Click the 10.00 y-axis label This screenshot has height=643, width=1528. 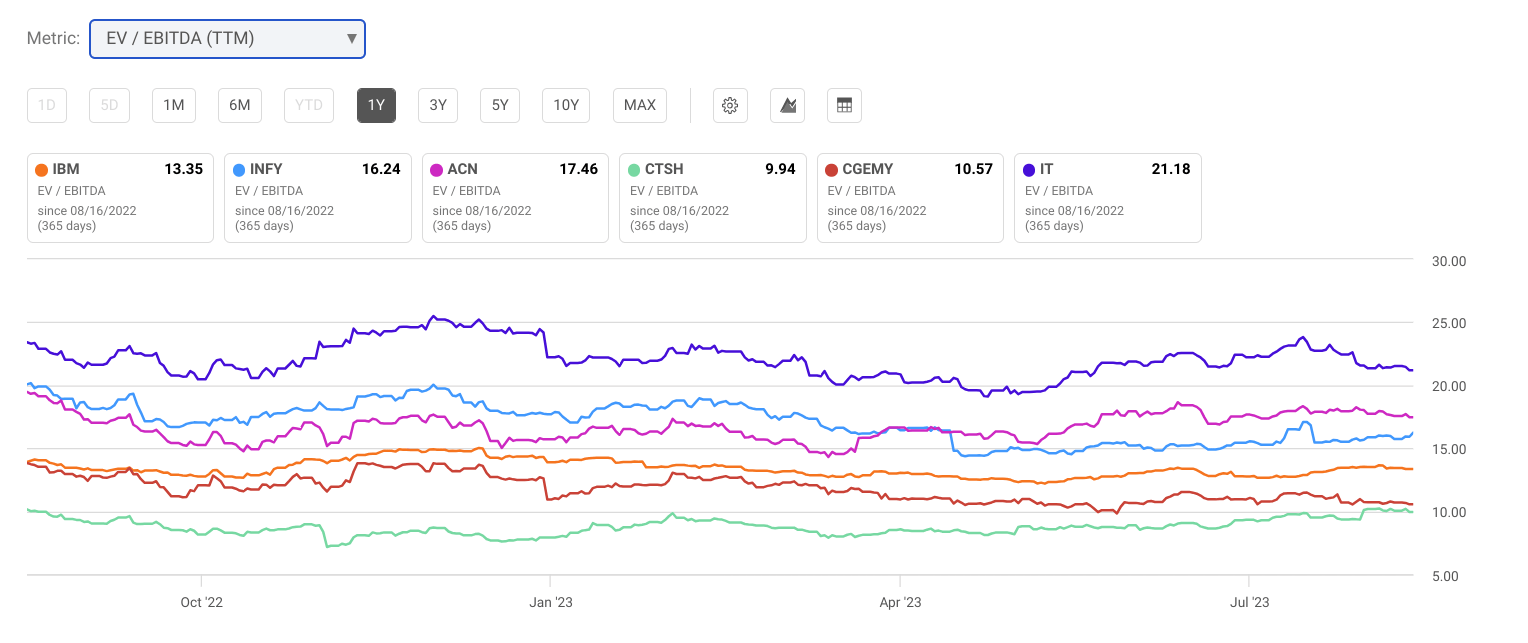point(1448,513)
